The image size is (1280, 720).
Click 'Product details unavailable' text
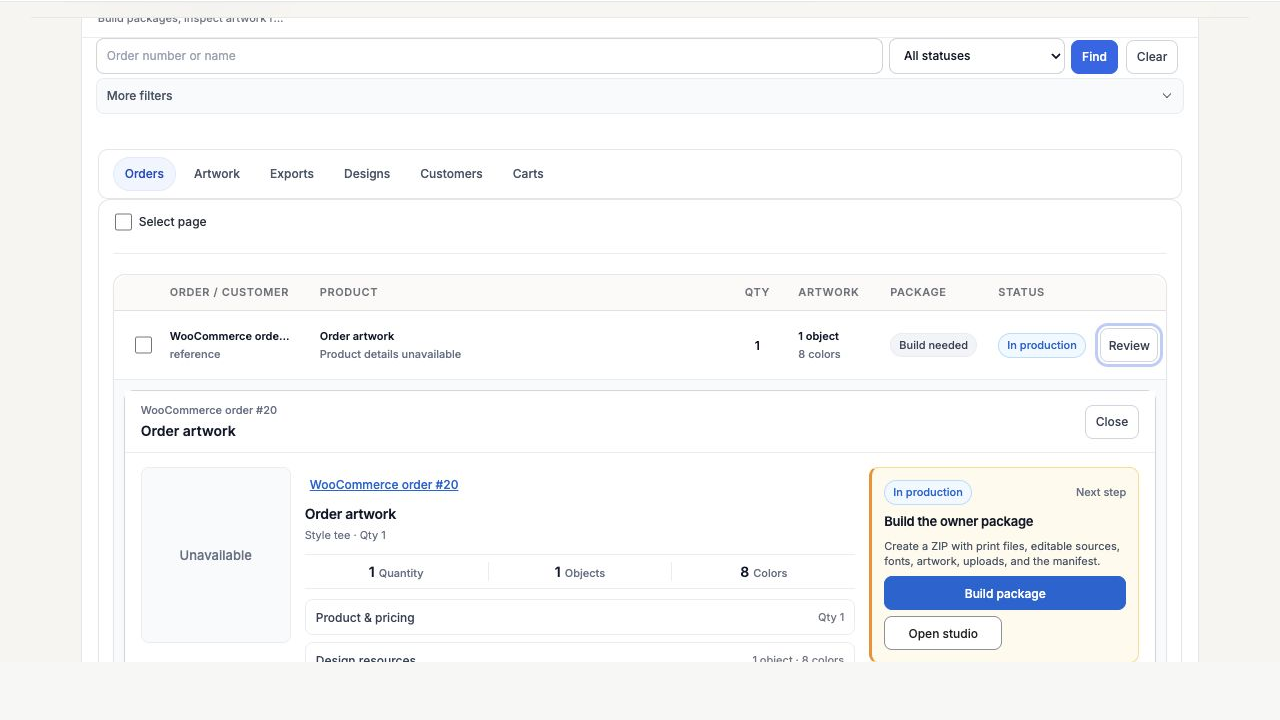point(390,354)
